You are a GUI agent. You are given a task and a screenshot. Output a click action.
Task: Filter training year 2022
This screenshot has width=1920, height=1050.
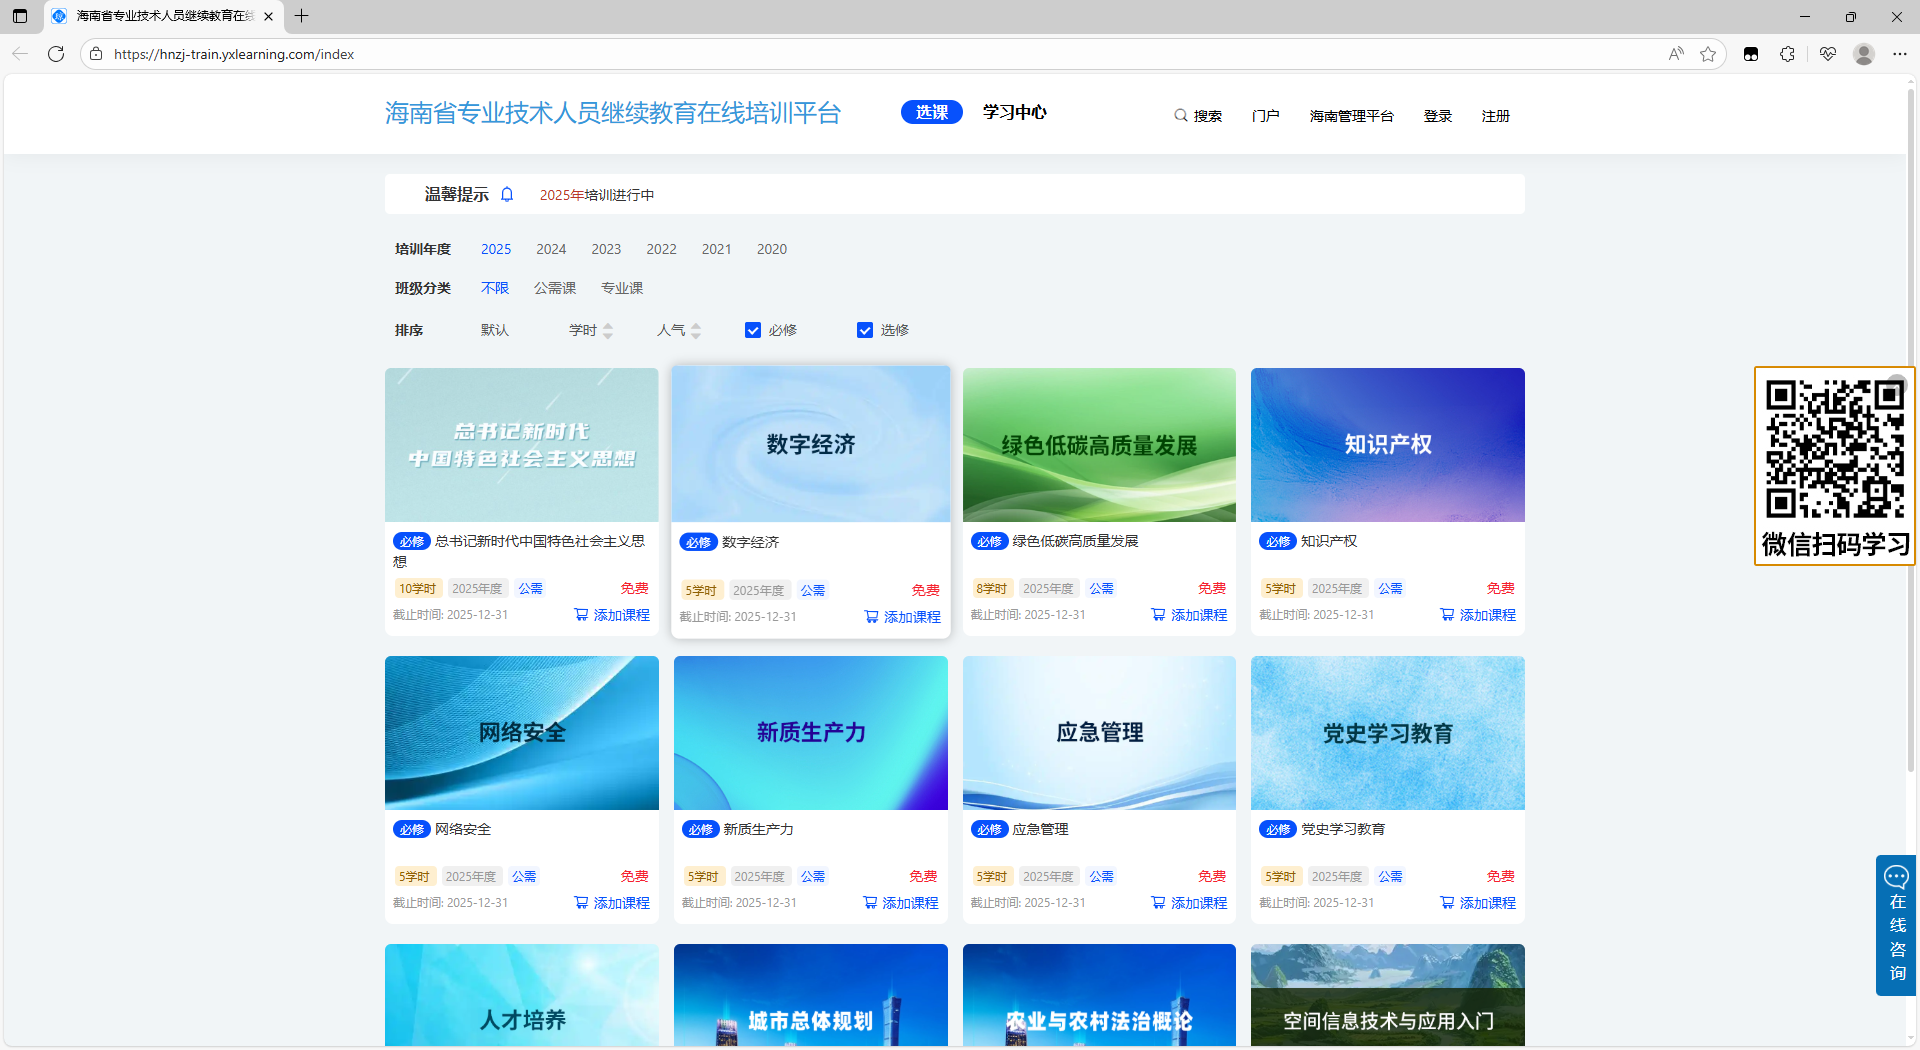pyautogui.click(x=661, y=249)
